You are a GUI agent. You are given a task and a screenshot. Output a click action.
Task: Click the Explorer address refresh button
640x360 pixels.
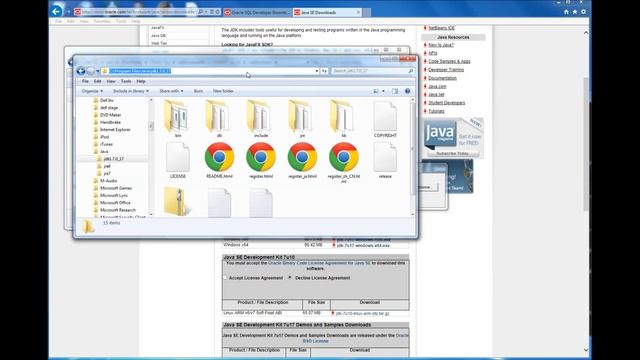(x=324, y=71)
